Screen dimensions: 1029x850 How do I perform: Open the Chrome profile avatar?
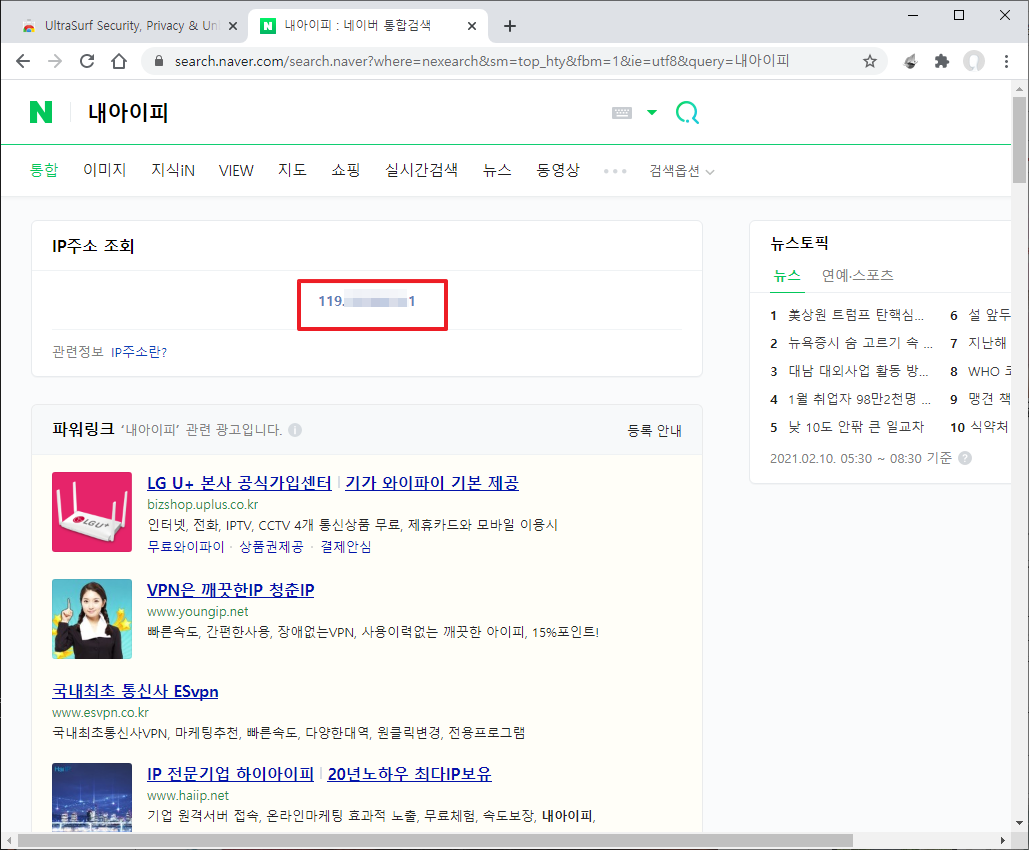[x=974, y=62]
